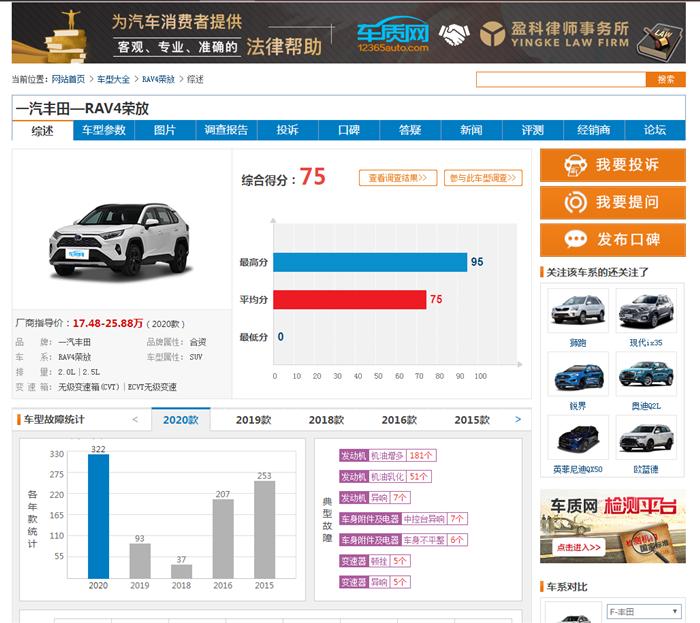Open the 英菲尼迪QX50 car thumbnail
700x623 pixels.
[x=578, y=437]
